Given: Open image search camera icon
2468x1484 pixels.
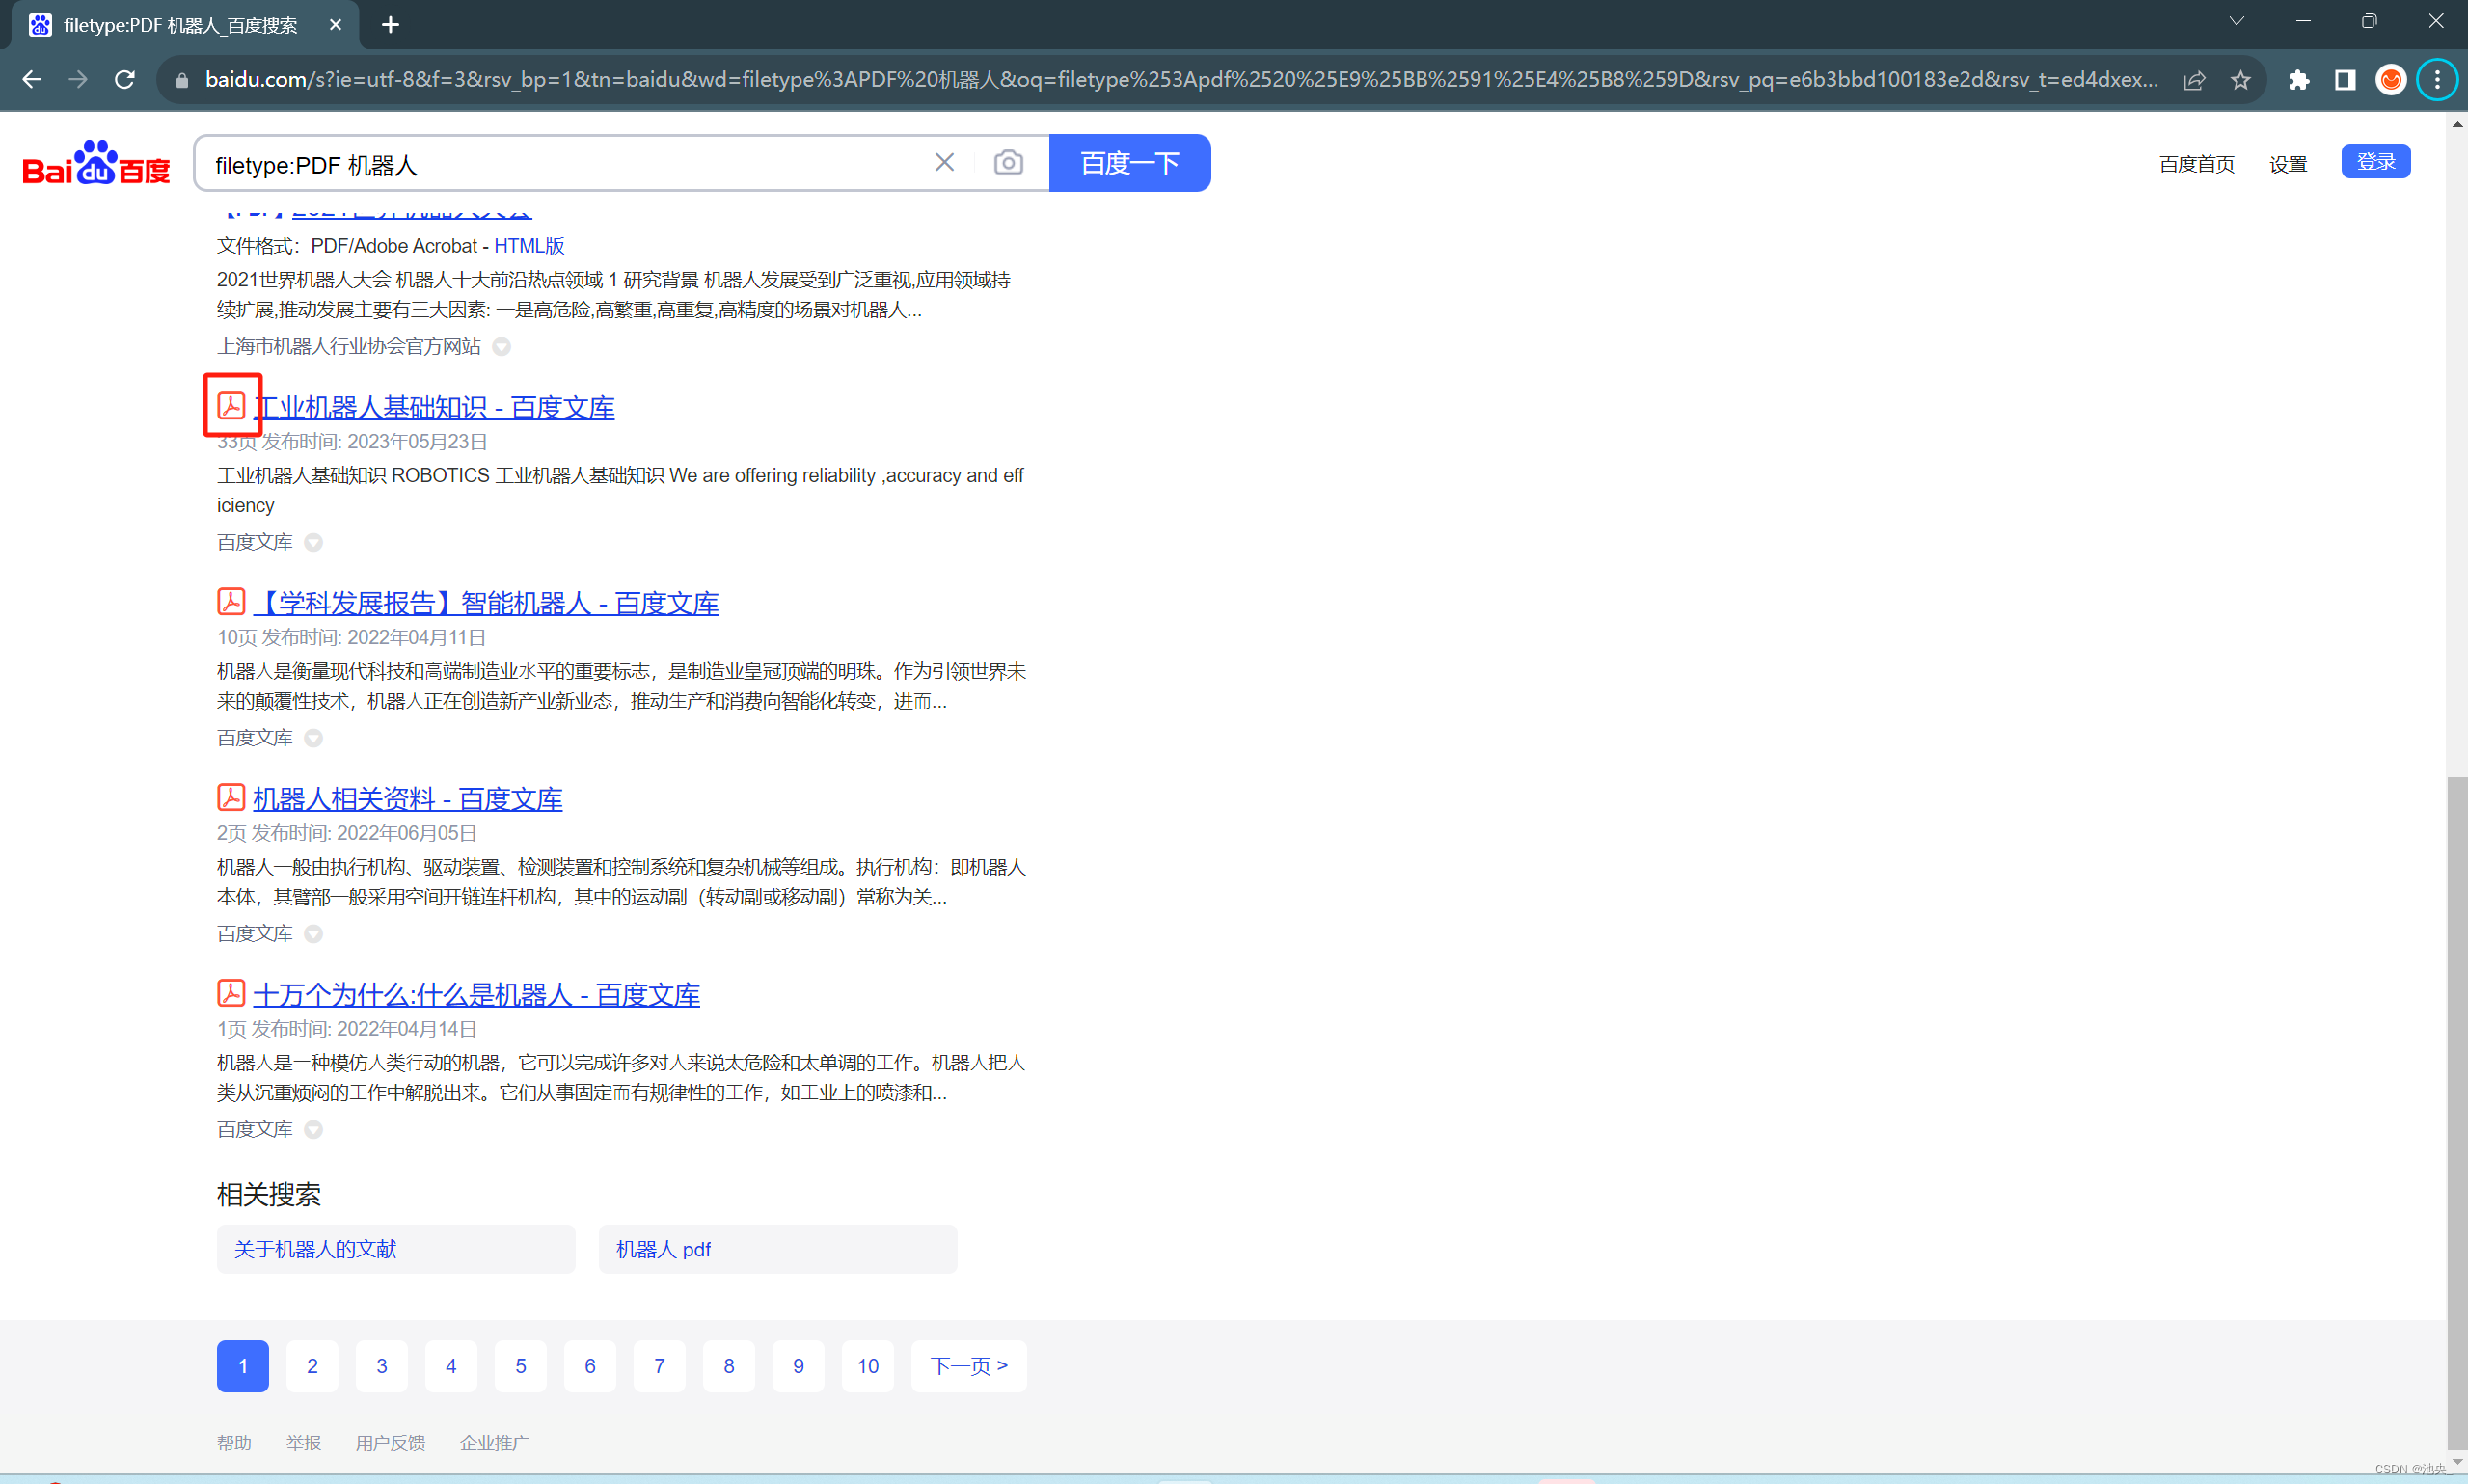Looking at the screenshot, I should coord(1008,162).
